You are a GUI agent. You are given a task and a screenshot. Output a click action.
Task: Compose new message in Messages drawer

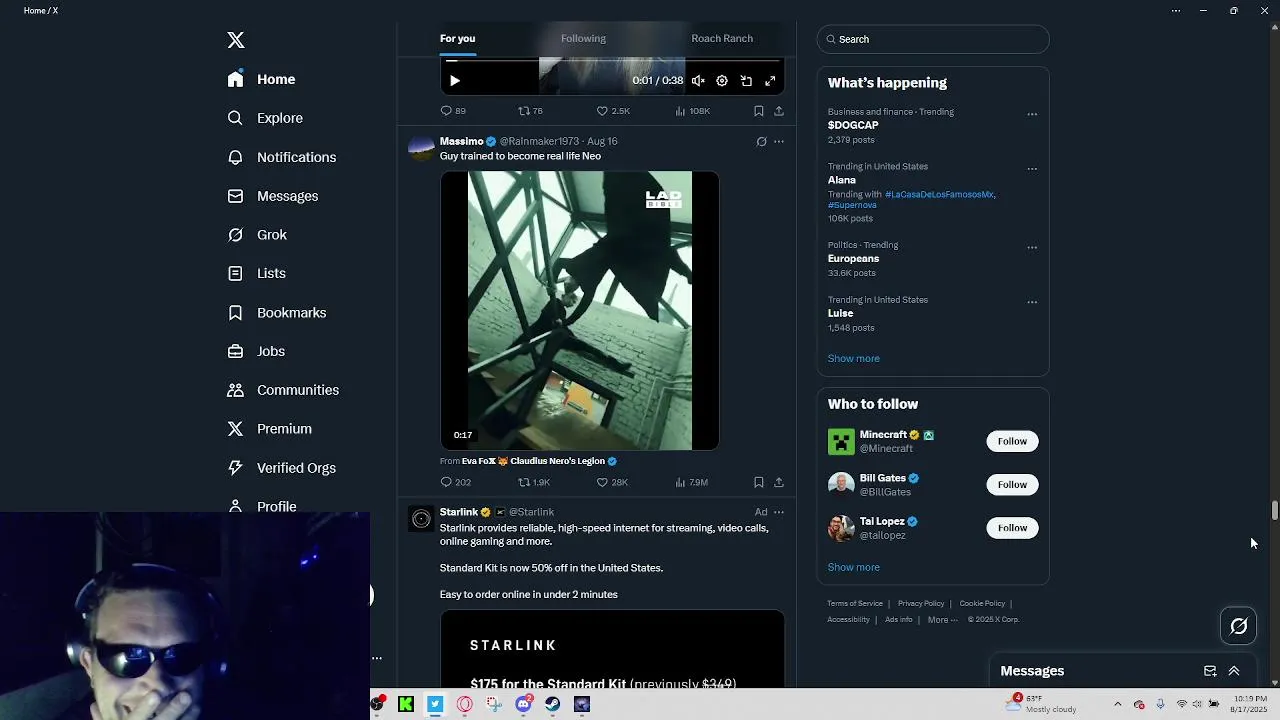(x=1210, y=671)
